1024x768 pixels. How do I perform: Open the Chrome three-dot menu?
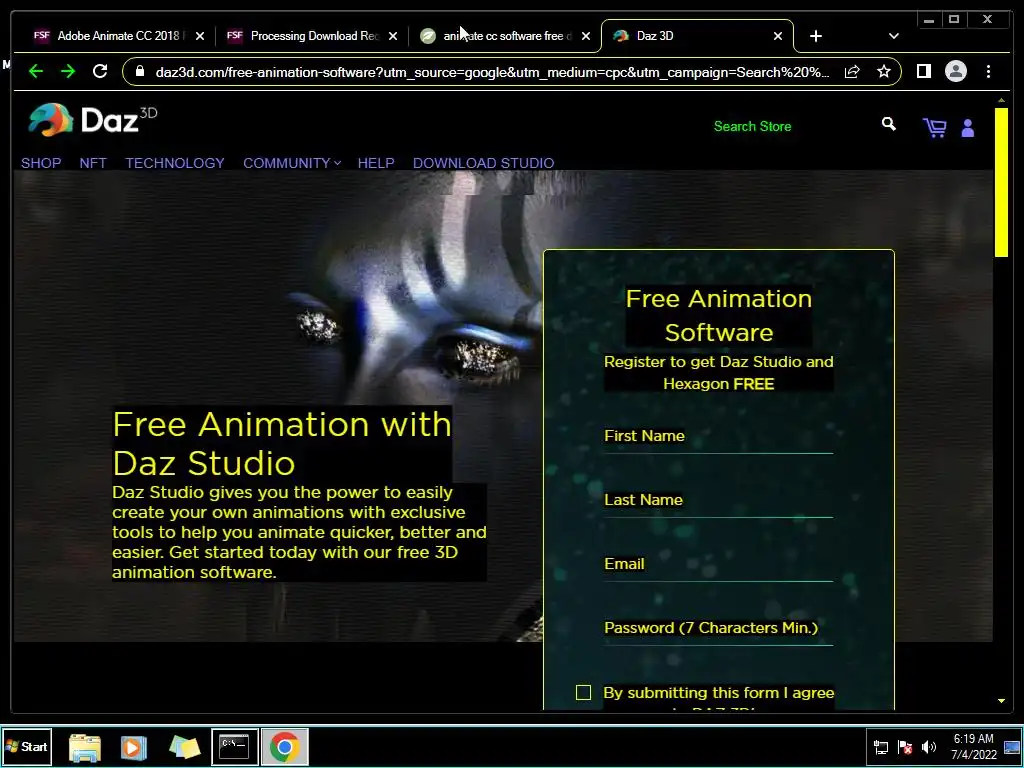click(988, 71)
